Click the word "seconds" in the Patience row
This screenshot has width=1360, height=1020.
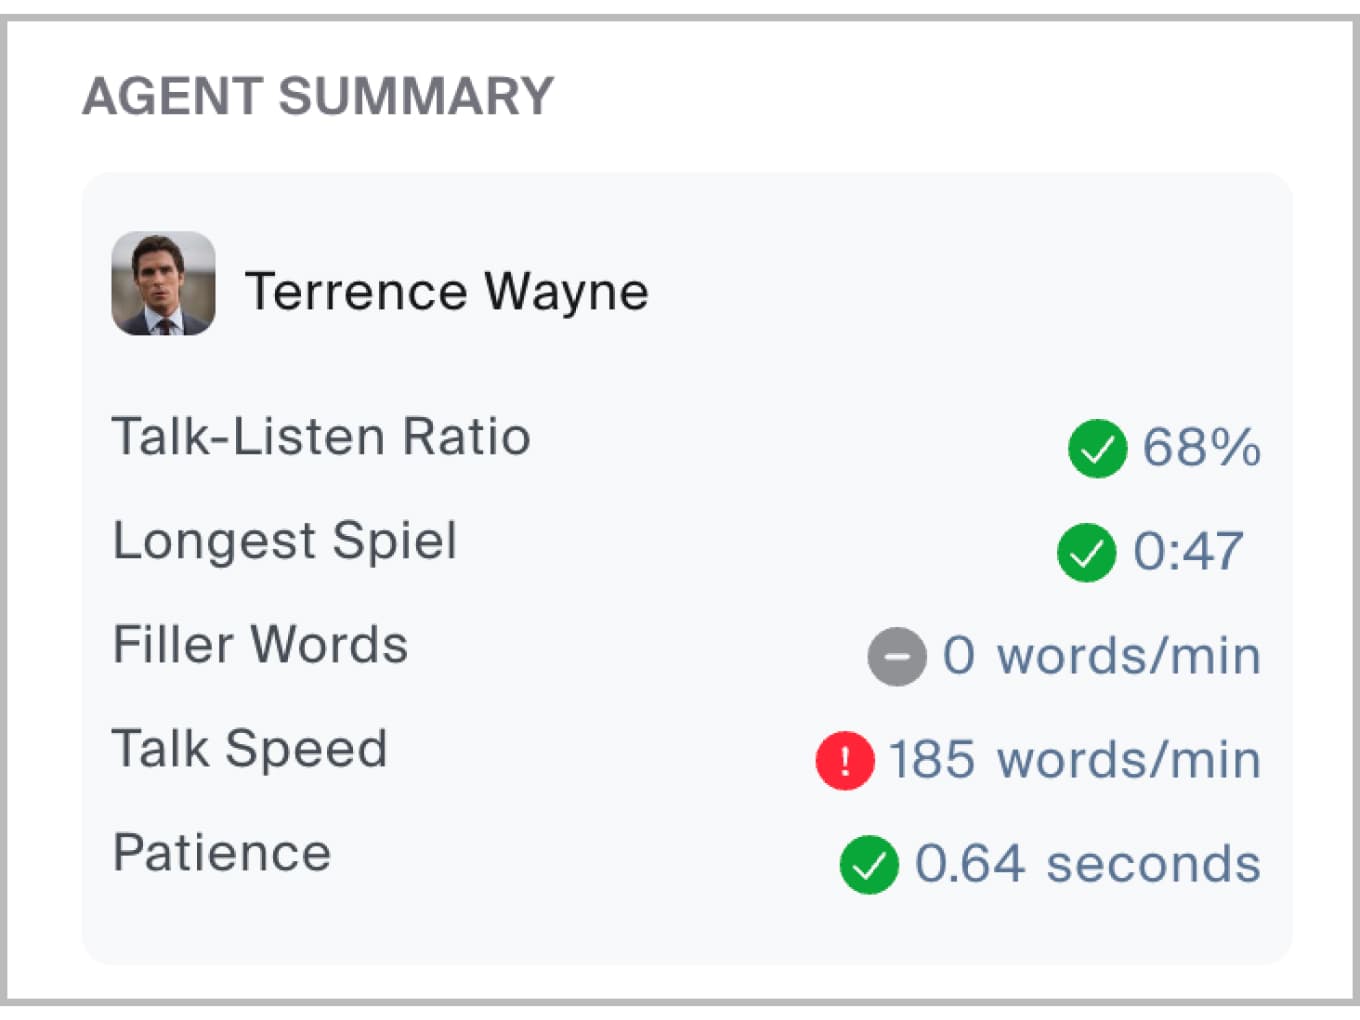pyautogui.click(x=1153, y=864)
